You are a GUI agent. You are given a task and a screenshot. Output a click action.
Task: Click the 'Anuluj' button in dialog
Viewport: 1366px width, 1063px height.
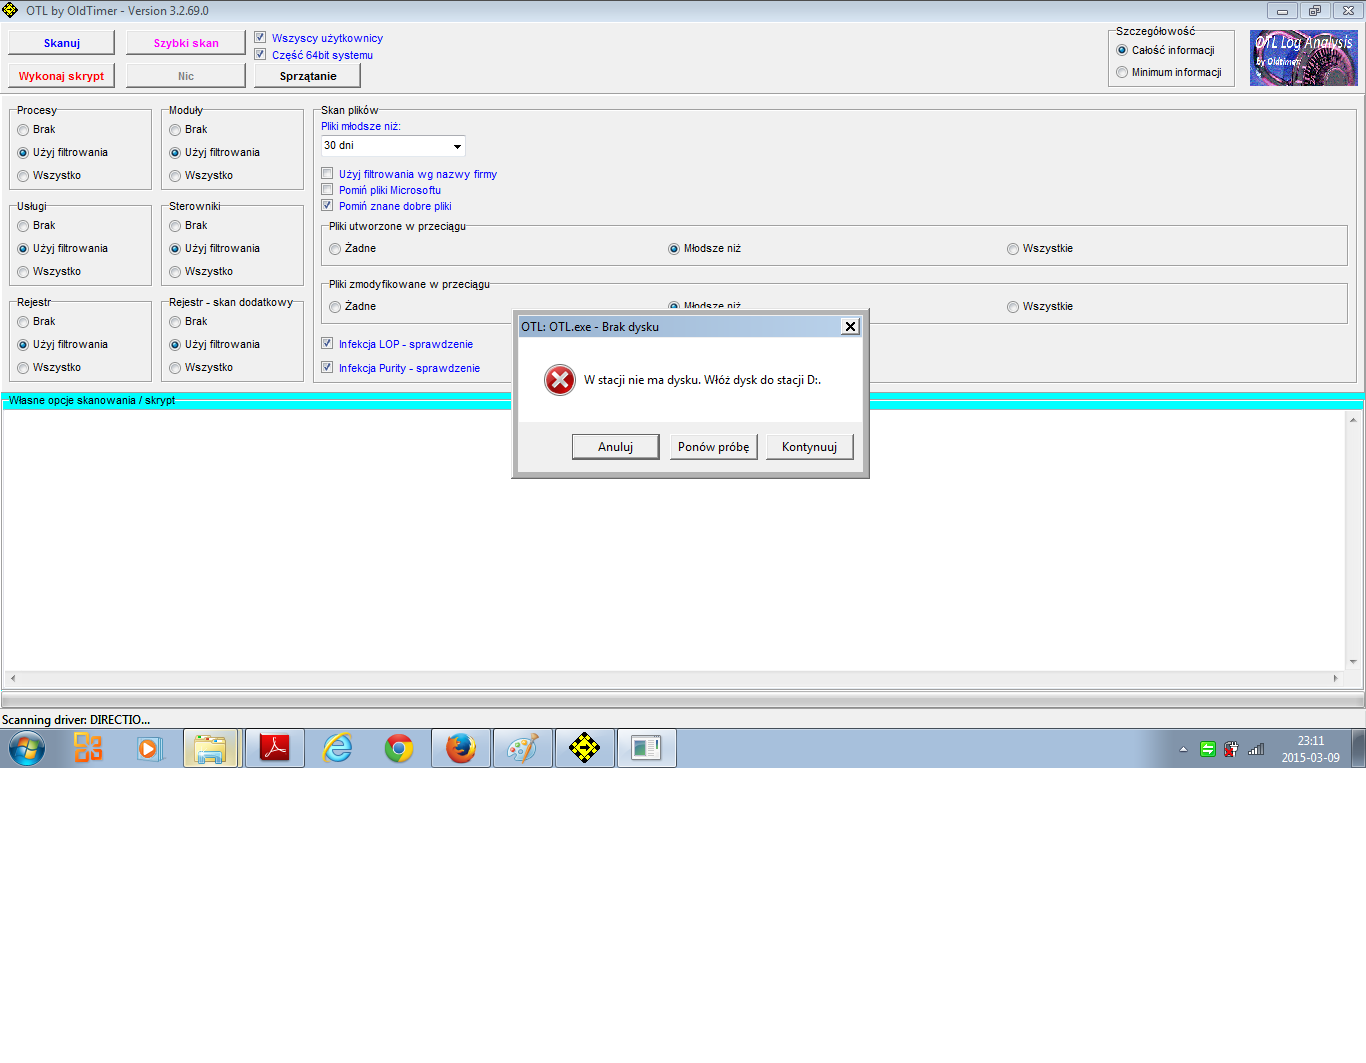tap(615, 447)
